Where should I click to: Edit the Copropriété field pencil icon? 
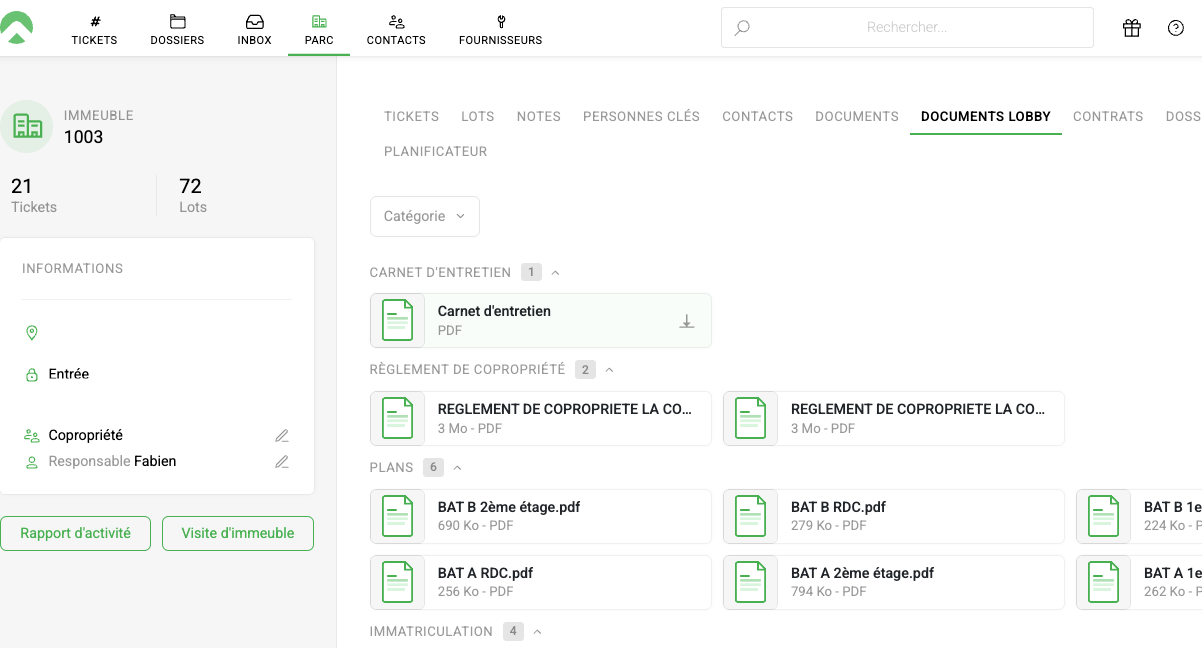282,436
